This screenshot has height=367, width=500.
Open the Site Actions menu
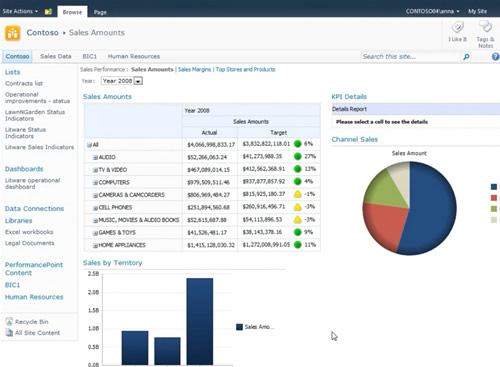coord(20,11)
